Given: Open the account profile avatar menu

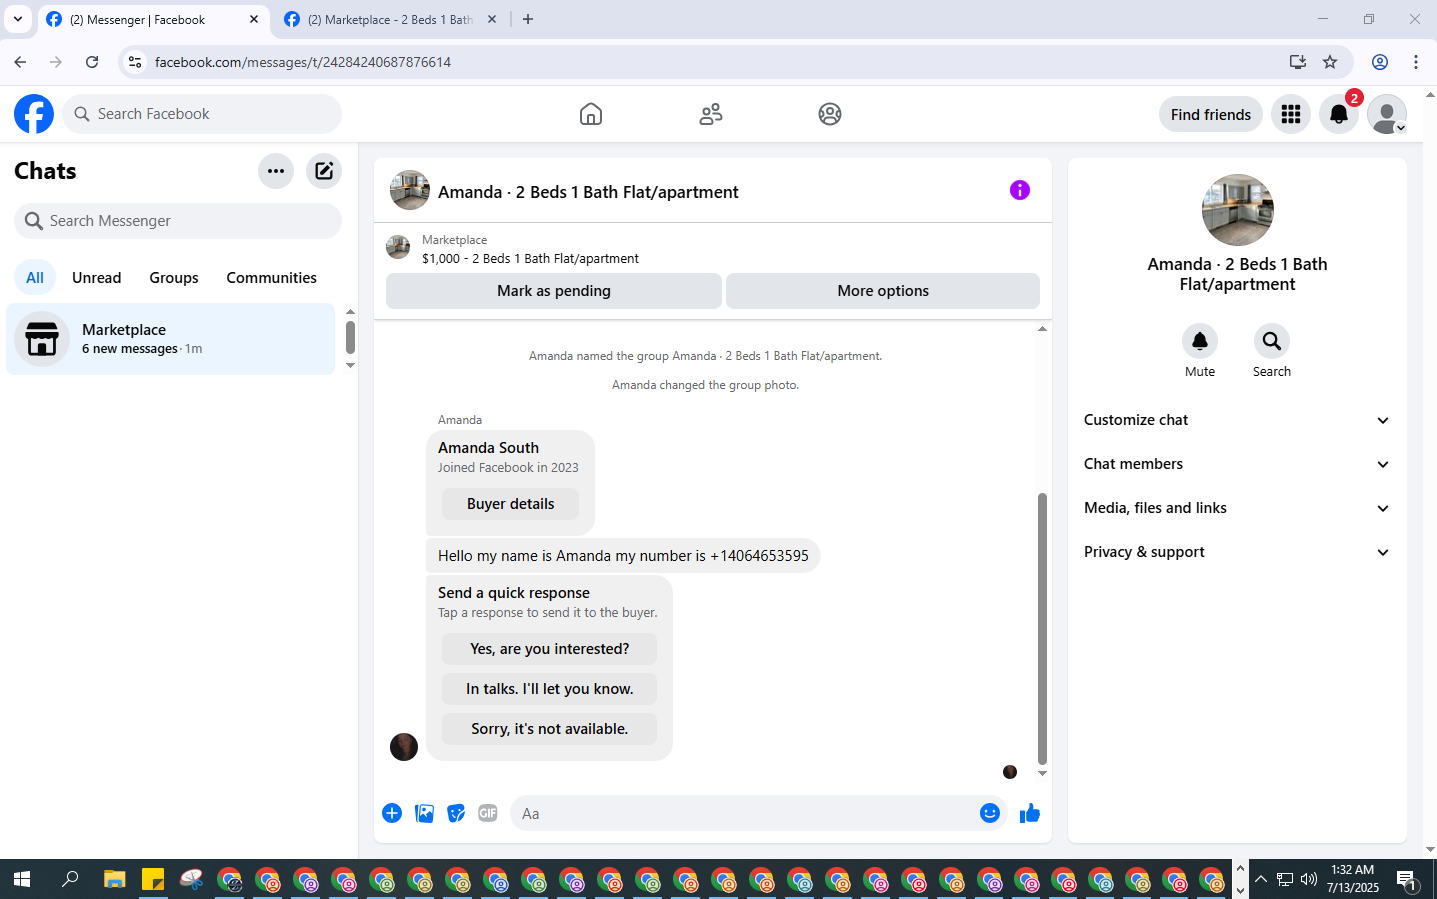Looking at the screenshot, I should [x=1387, y=114].
